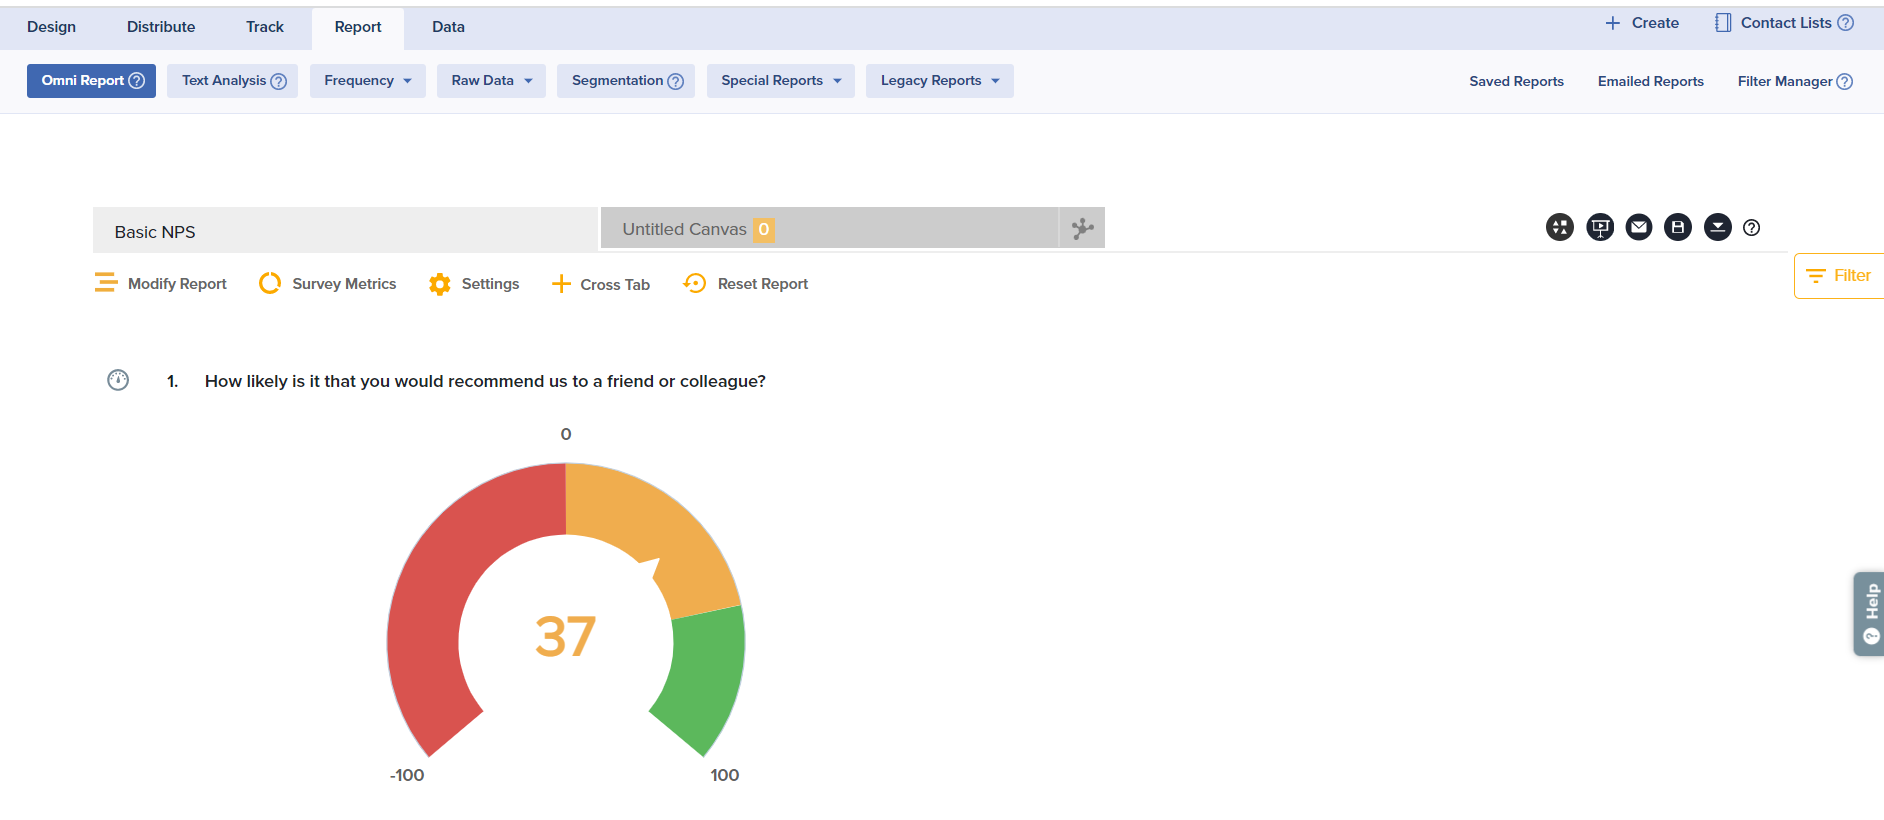
Task: Click the green segment of NPS gauge
Action: (x=707, y=680)
